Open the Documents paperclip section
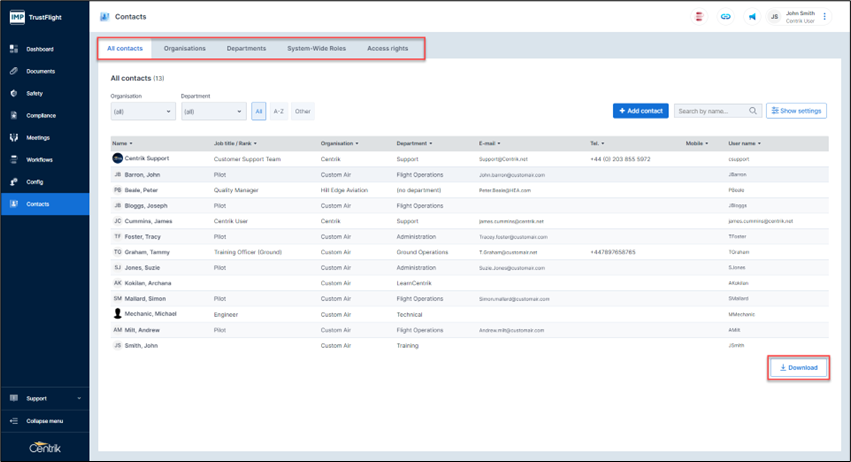 click(40, 71)
